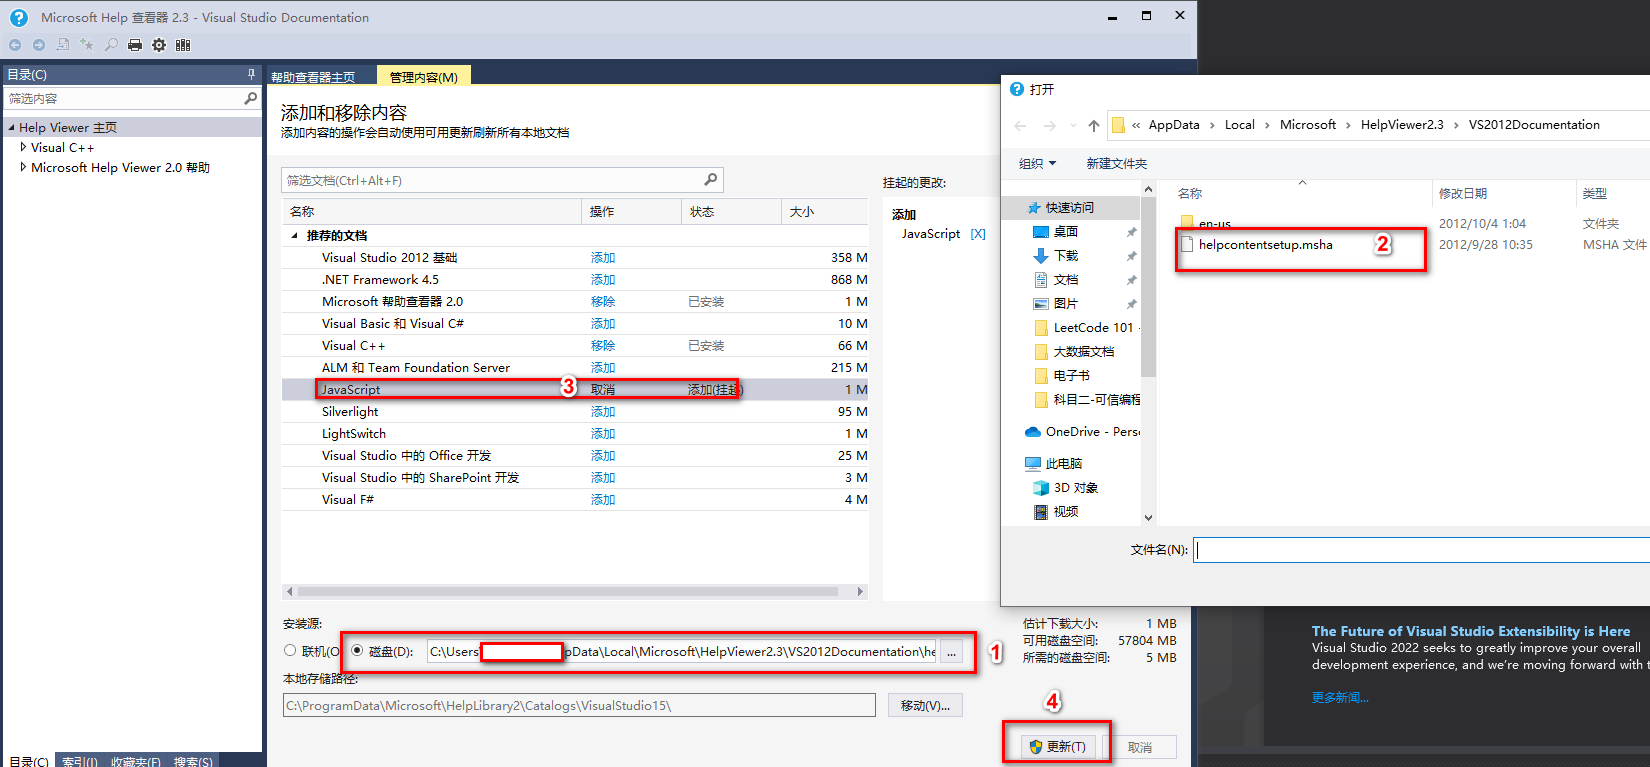Select OneDrive in Open dialog sidebar
Viewport: 1650px width, 767px height.
click(1083, 431)
